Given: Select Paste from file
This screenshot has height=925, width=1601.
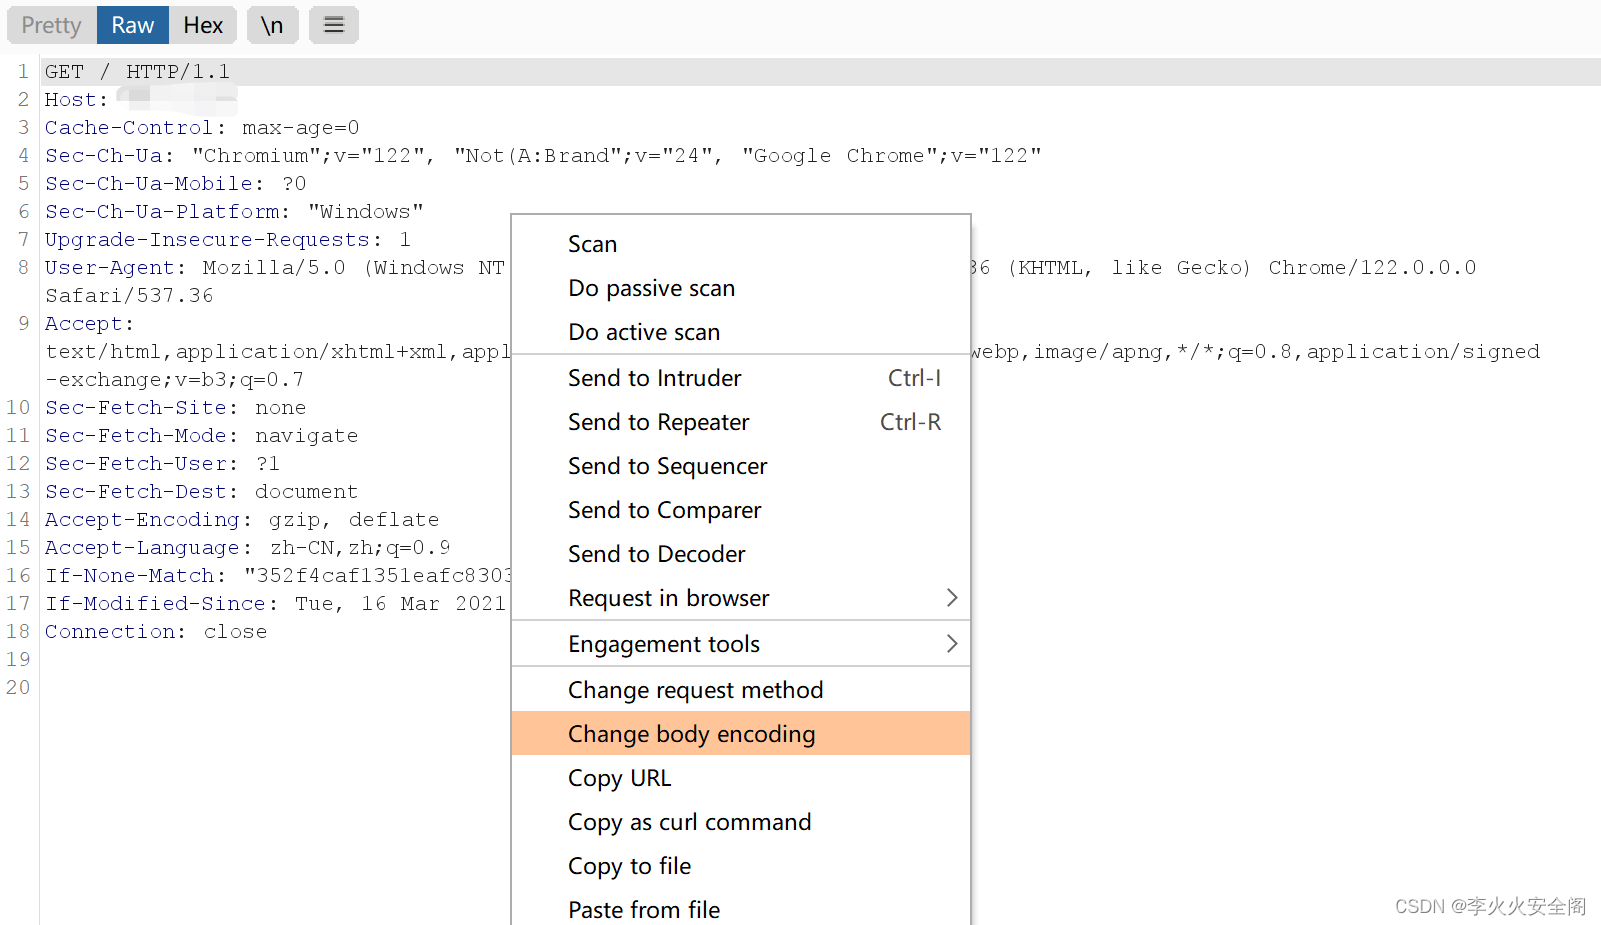Looking at the screenshot, I should point(741,908).
